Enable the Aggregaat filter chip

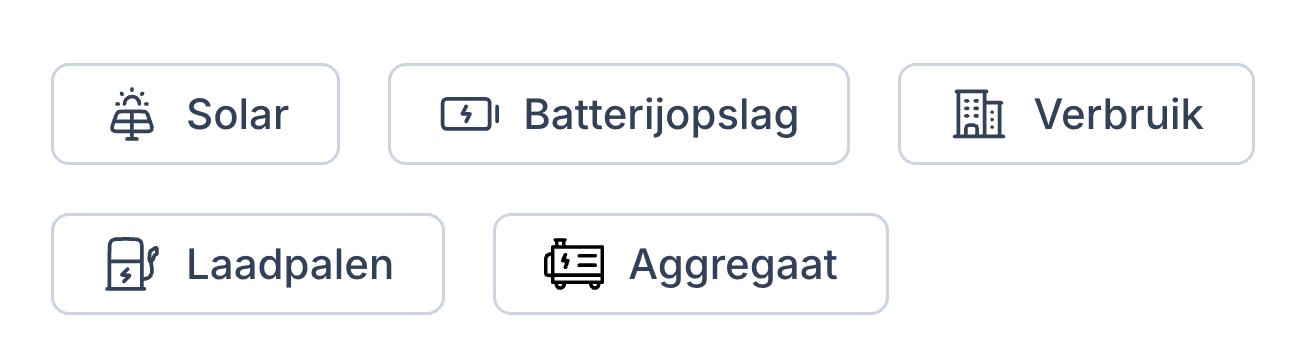(691, 264)
